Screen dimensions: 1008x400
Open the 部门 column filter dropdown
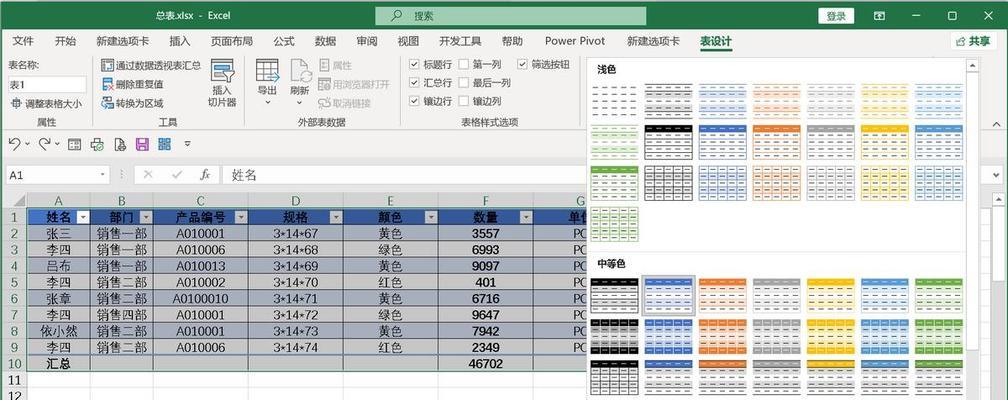pyautogui.click(x=146, y=217)
